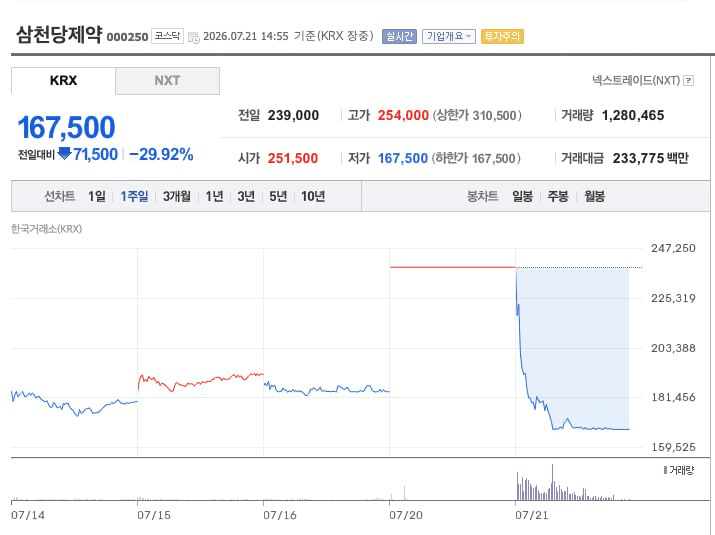
Task: Click the 07/21 marker on the chart timeline
Action: coord(531,515)
